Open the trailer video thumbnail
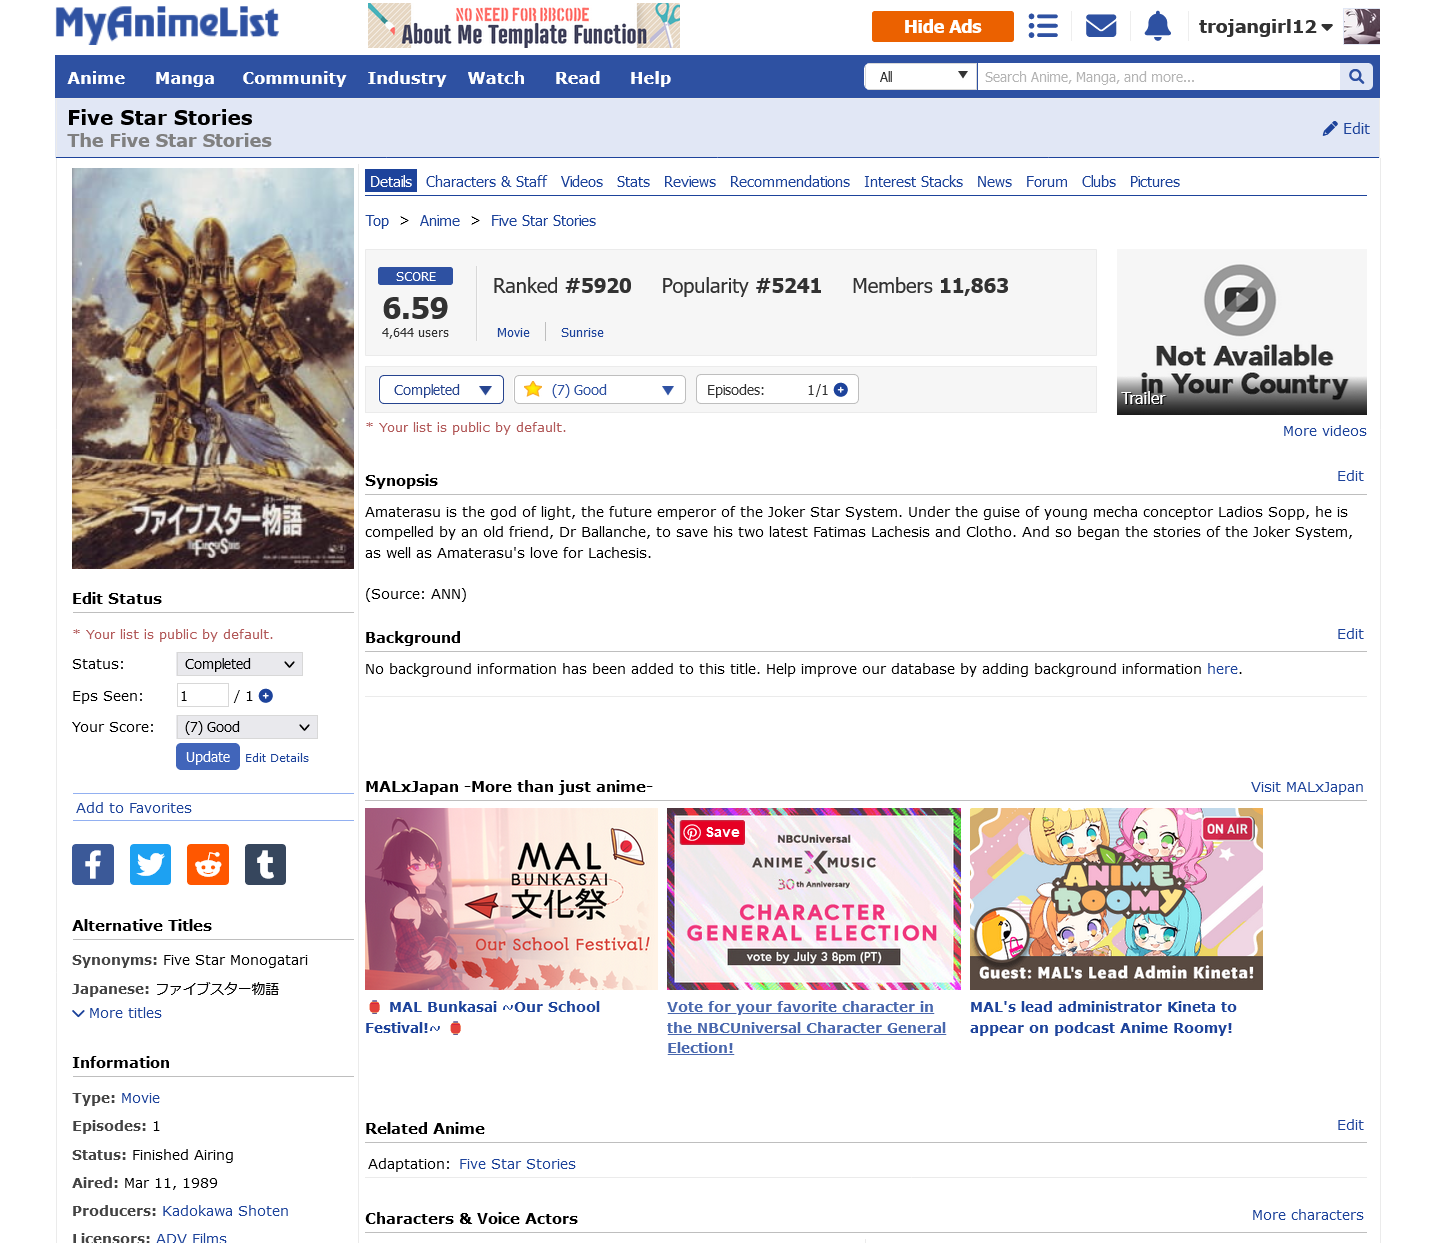The width and height of the screenshot is (1453, 1243). click(1242, 332)
